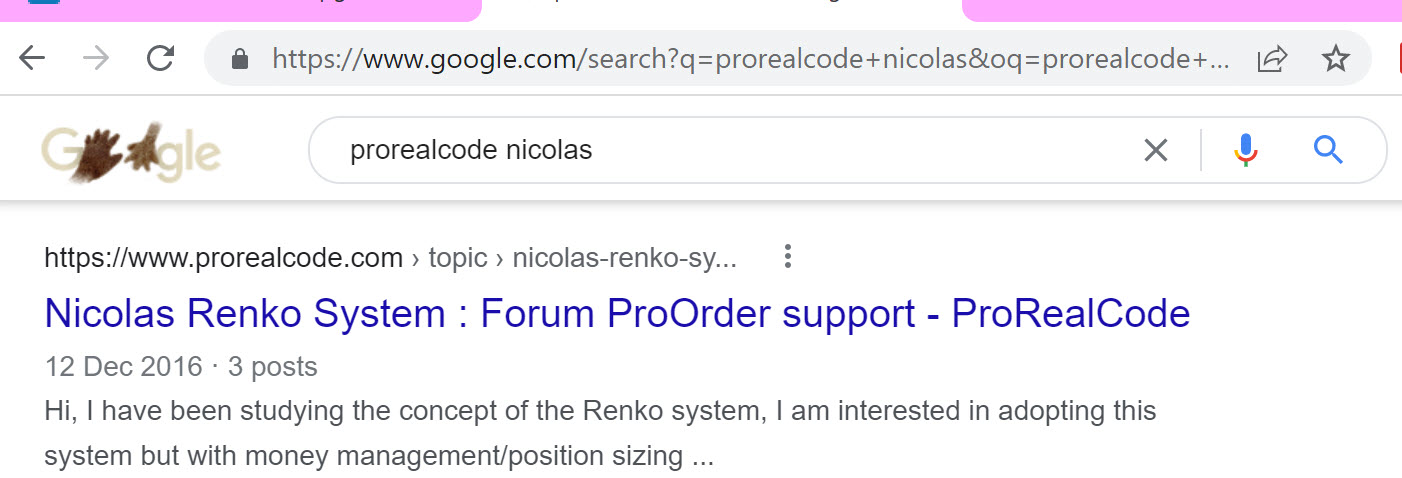The image size is (1402, 478).
Task: Click the browser forward arrow
Action: tap(96, 59)
